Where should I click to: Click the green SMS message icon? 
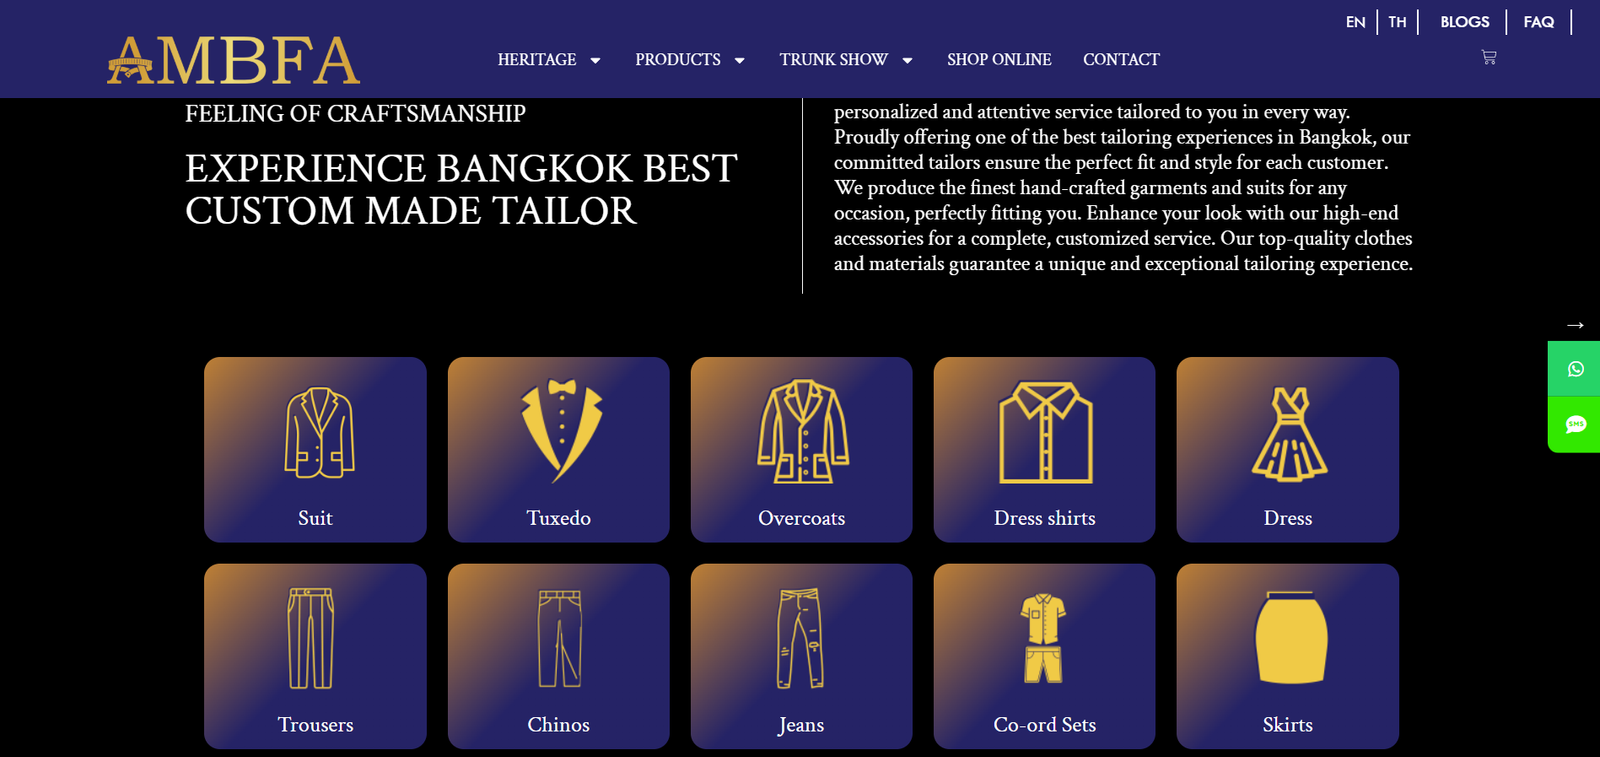click(1575, 425)
